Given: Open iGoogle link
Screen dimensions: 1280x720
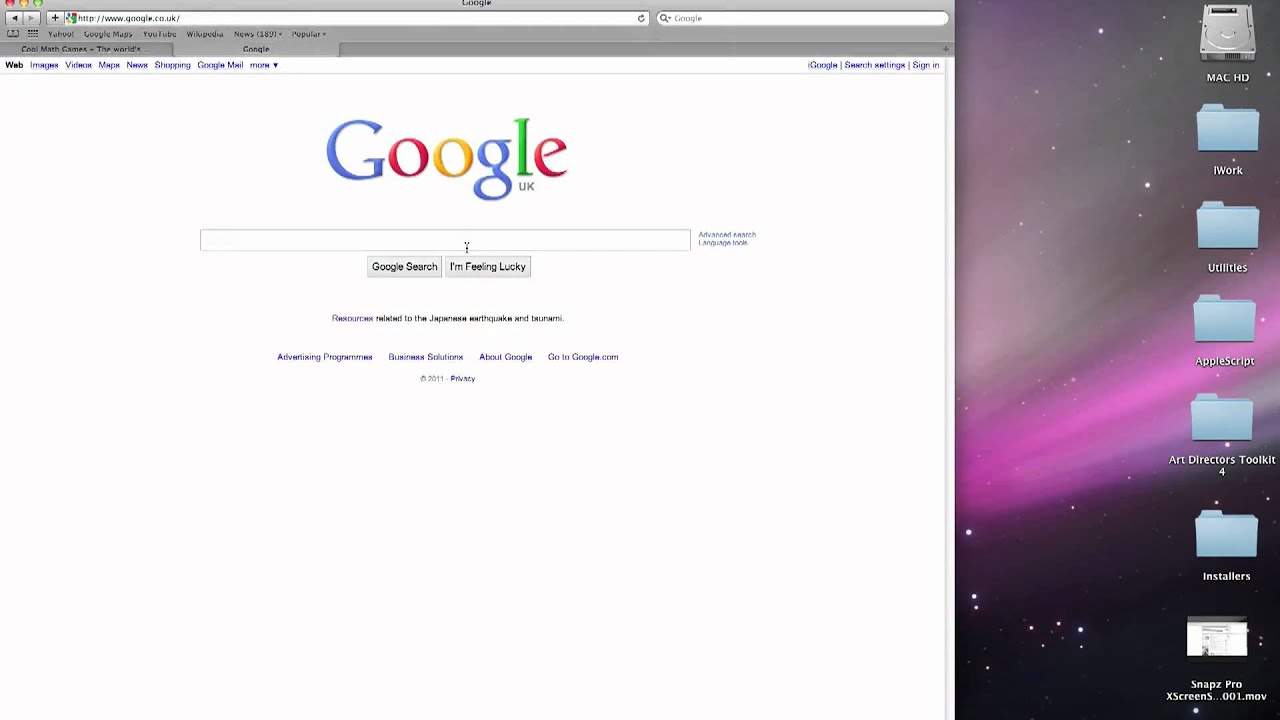Looking at the screenshot, I should (823, 65).
